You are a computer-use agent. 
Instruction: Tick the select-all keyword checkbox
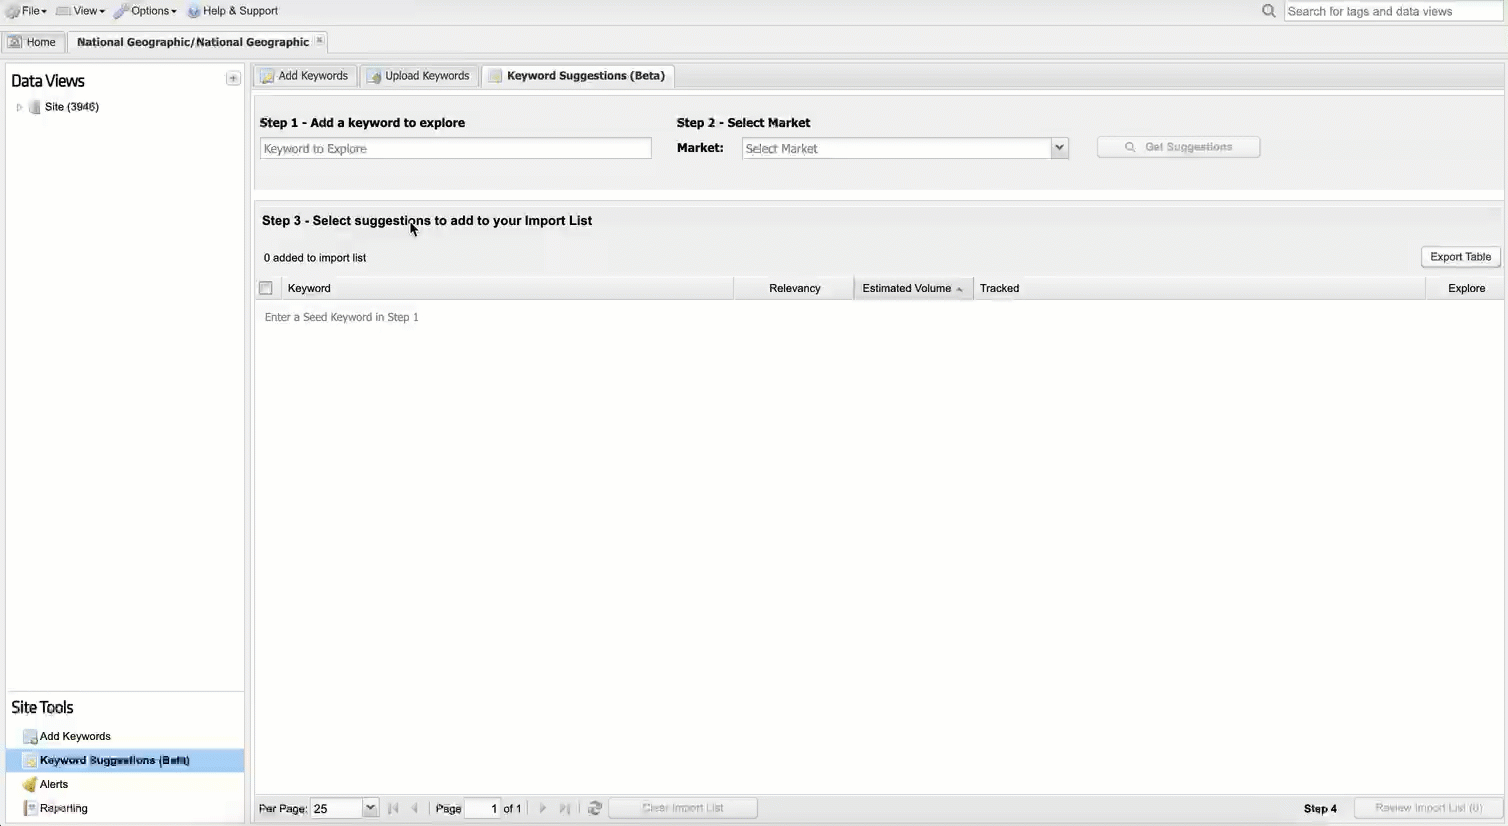tap(266, 288)
